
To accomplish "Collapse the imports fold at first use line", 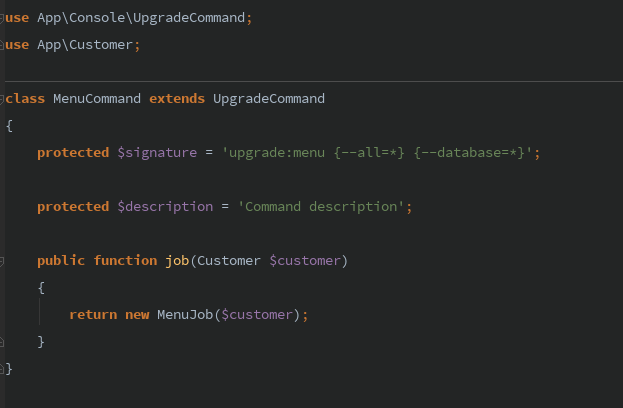I will (3, 19).
